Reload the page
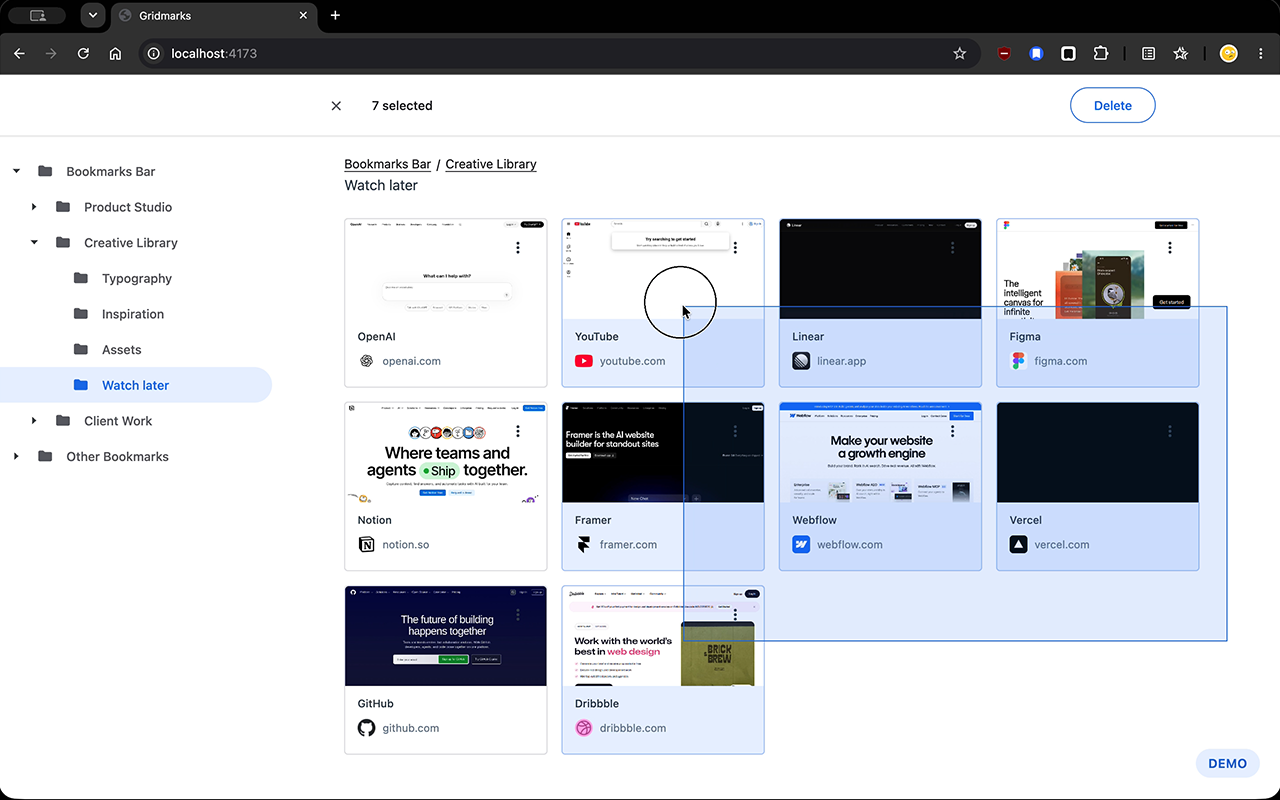 click(x=83, y=54)
